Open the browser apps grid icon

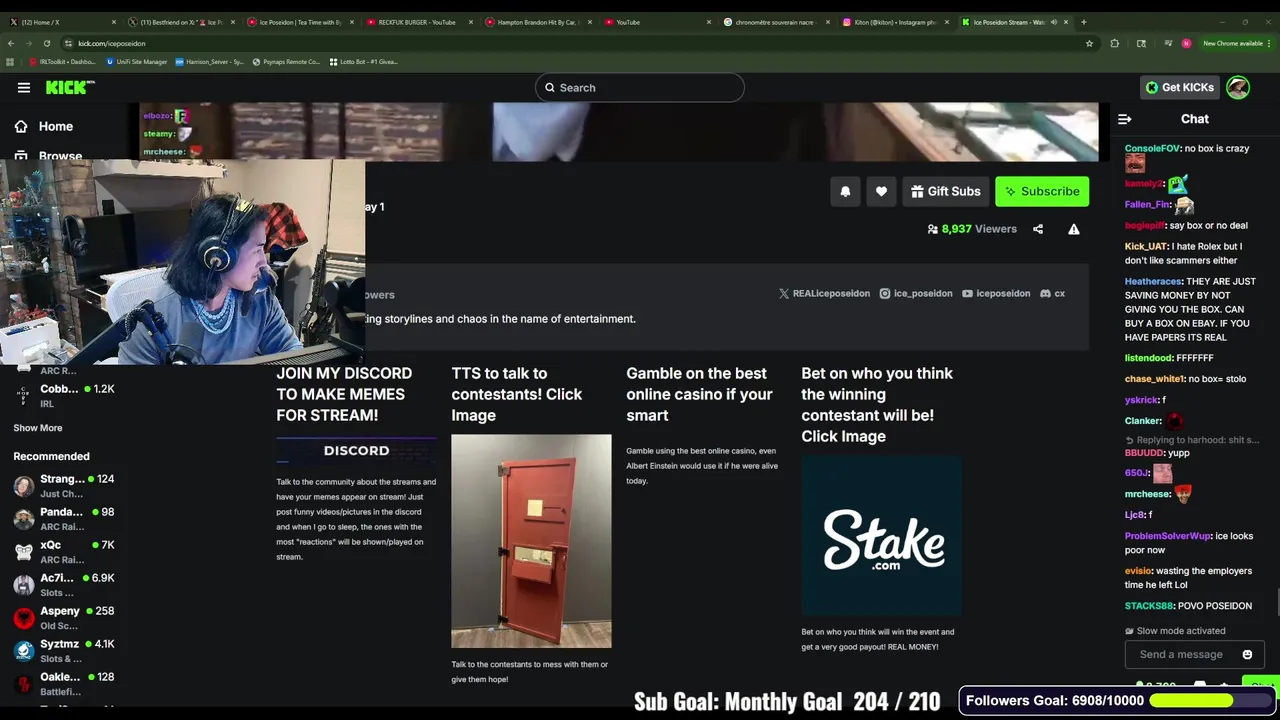[10, 62]
